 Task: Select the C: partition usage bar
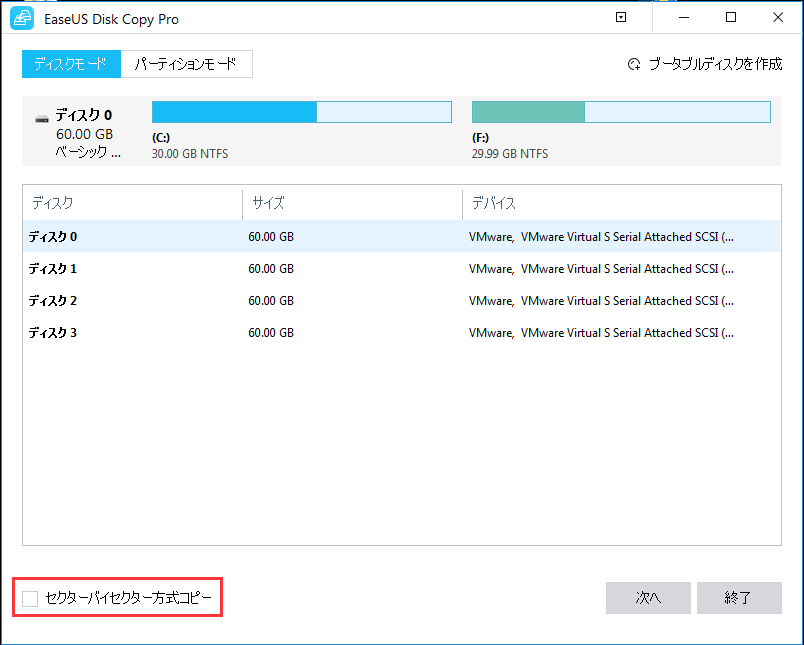pos(301,111)
